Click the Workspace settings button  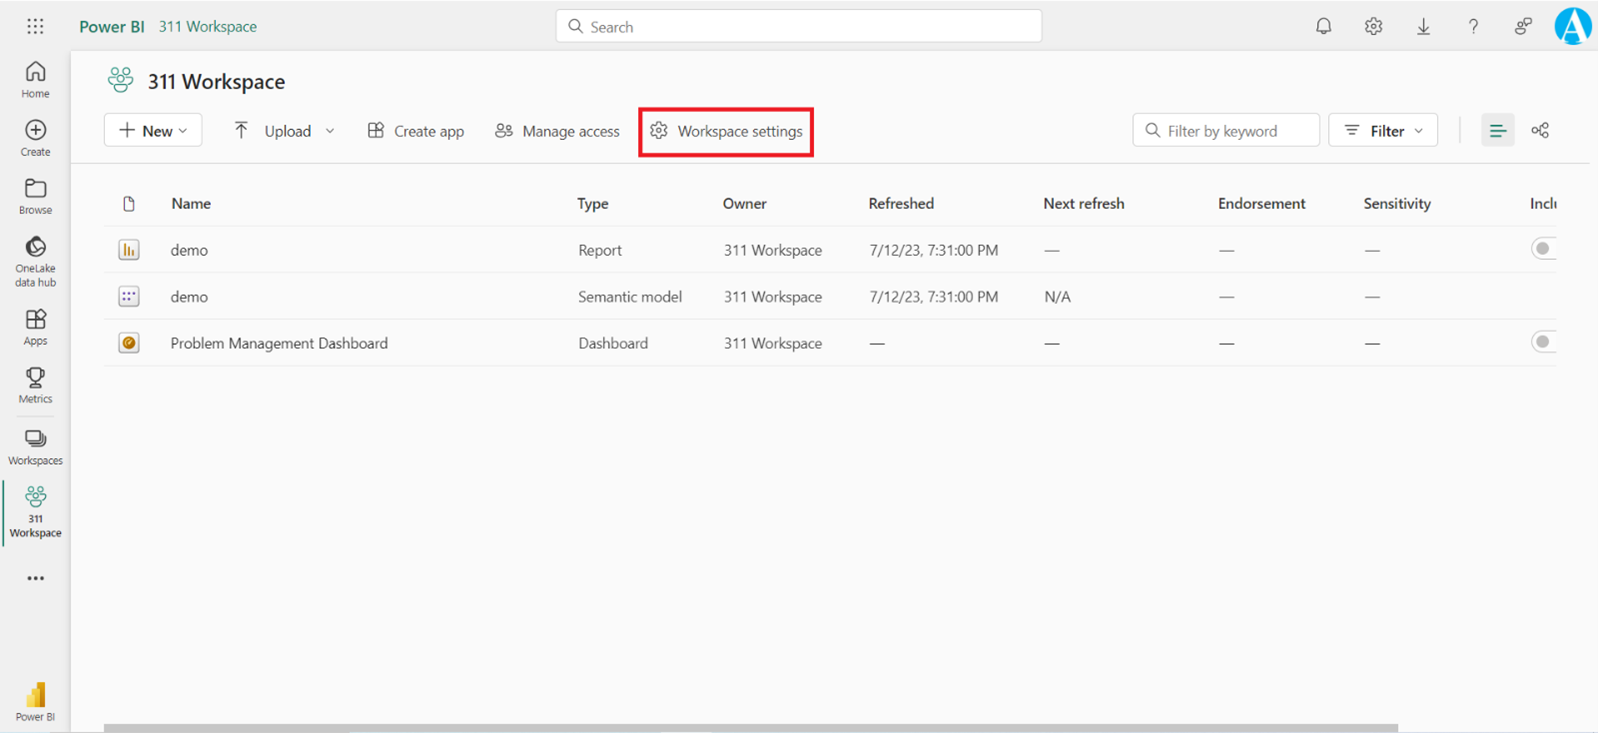pyautogui.click(x=726, y=131)
